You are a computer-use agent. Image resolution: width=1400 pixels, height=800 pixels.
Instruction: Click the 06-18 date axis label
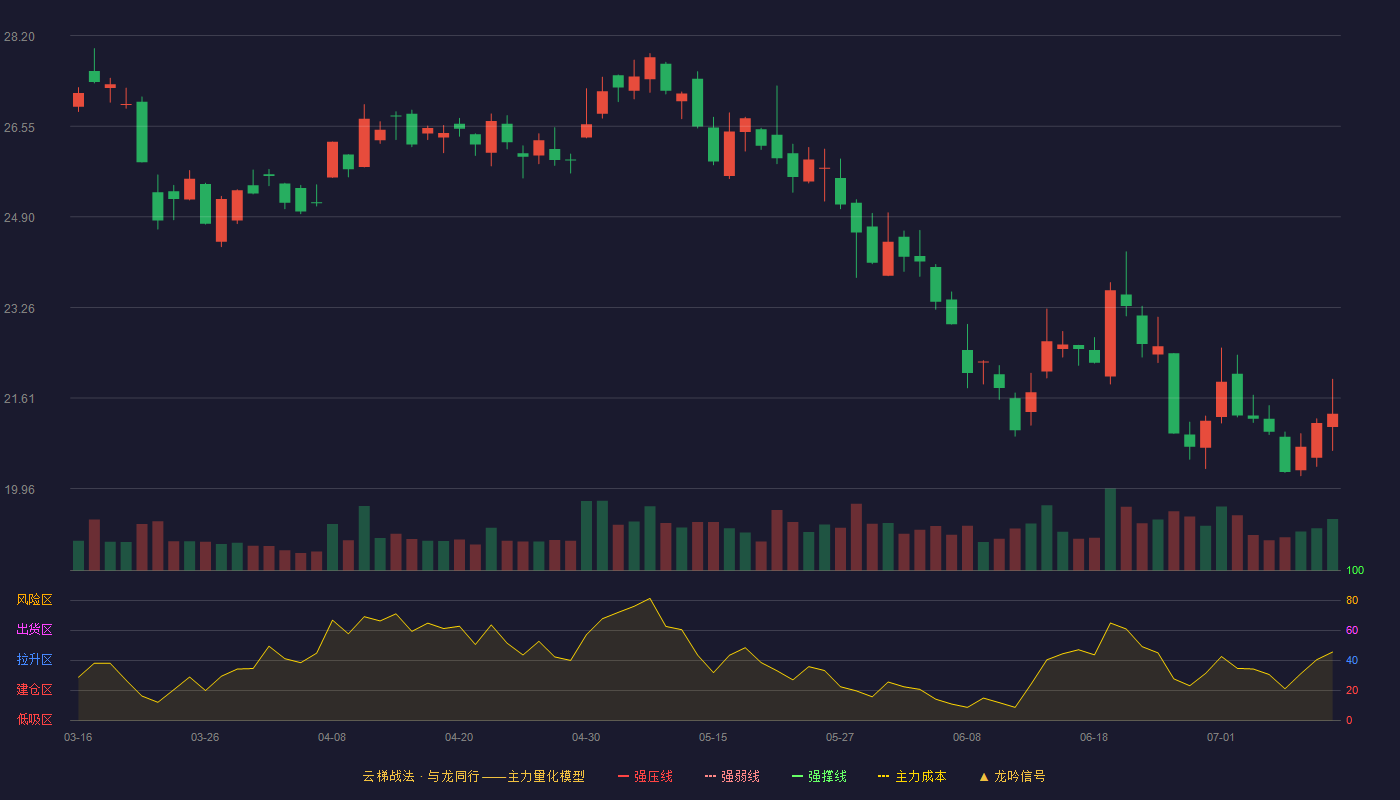click(1094, 737)
